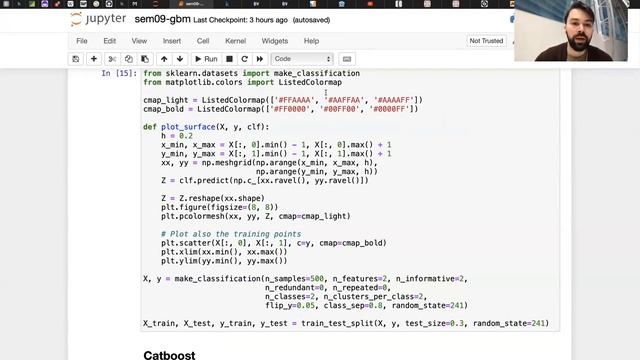Click the Jupyter logo
Image resolution: width=640 pixels, height=360 pixels.
tap(98, 19)
